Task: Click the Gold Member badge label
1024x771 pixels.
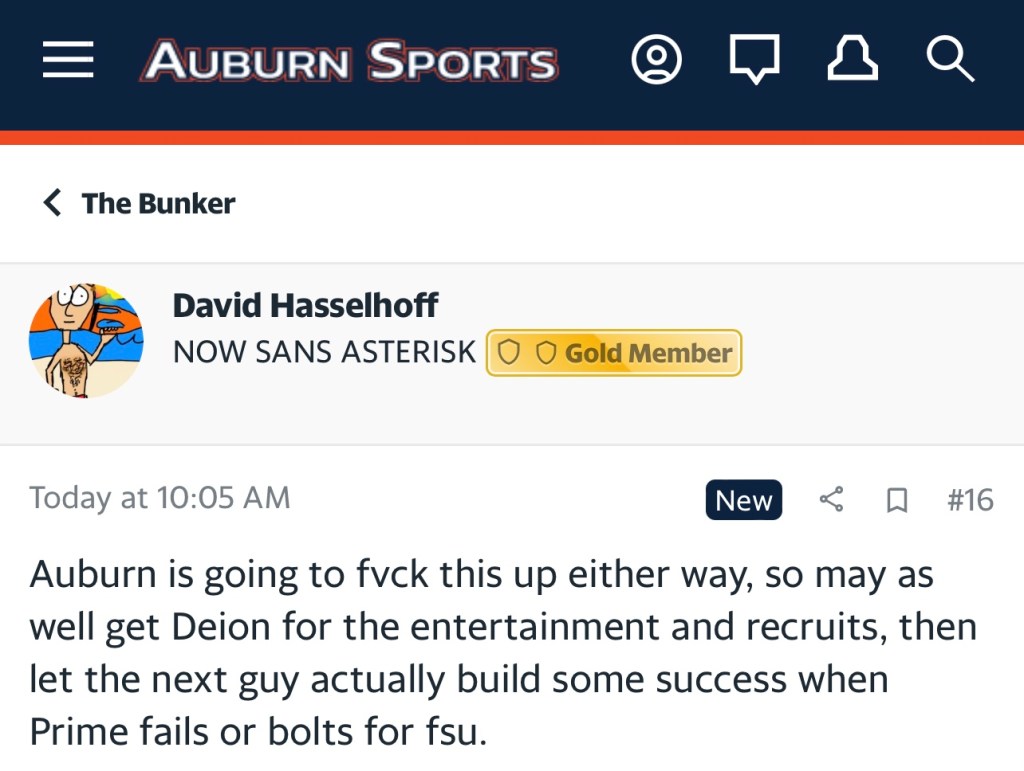Action: (x=648, y=353)
